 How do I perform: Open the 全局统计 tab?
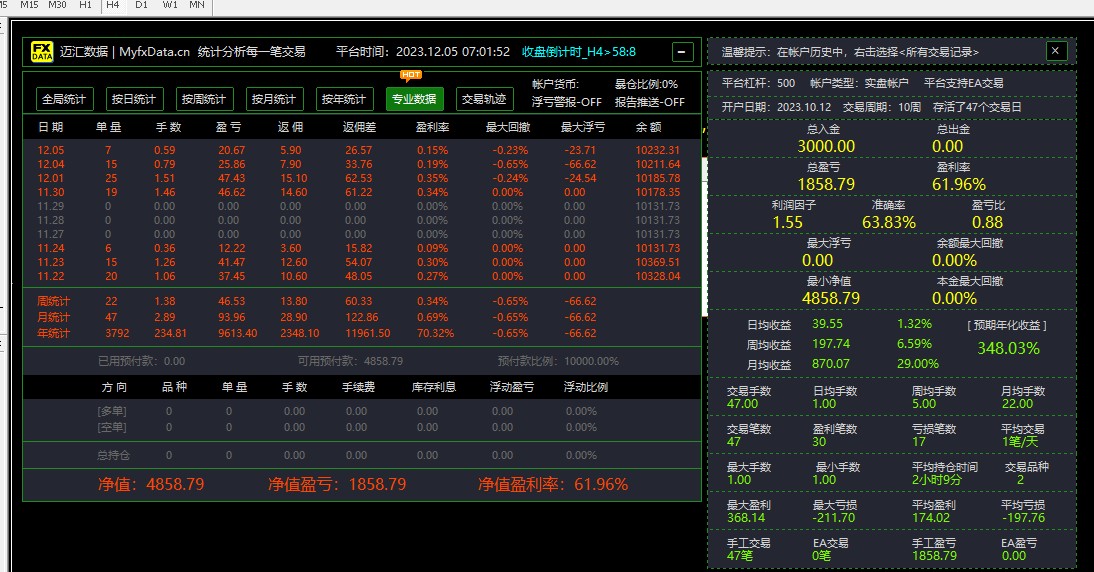coord(63,99)
